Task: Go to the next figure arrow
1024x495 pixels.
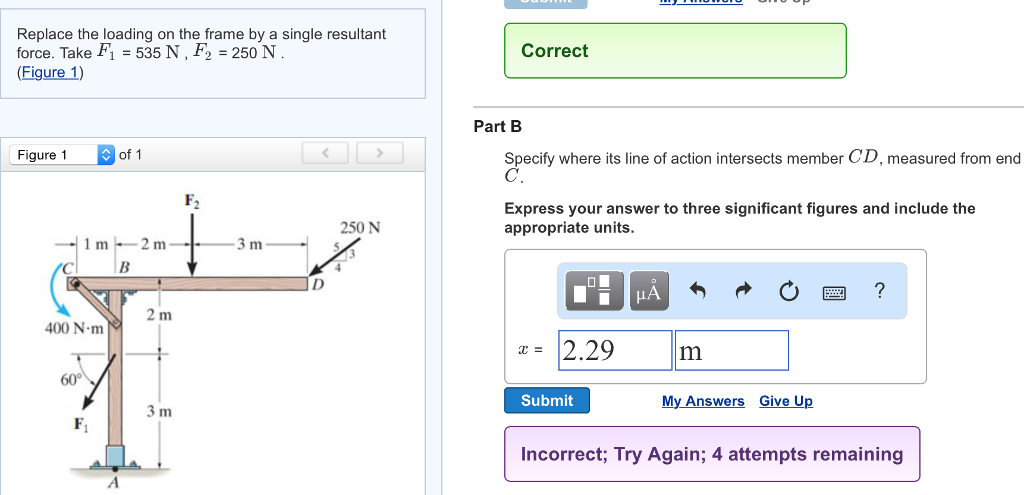Action: pyautogui.click(x=379, y=154)
